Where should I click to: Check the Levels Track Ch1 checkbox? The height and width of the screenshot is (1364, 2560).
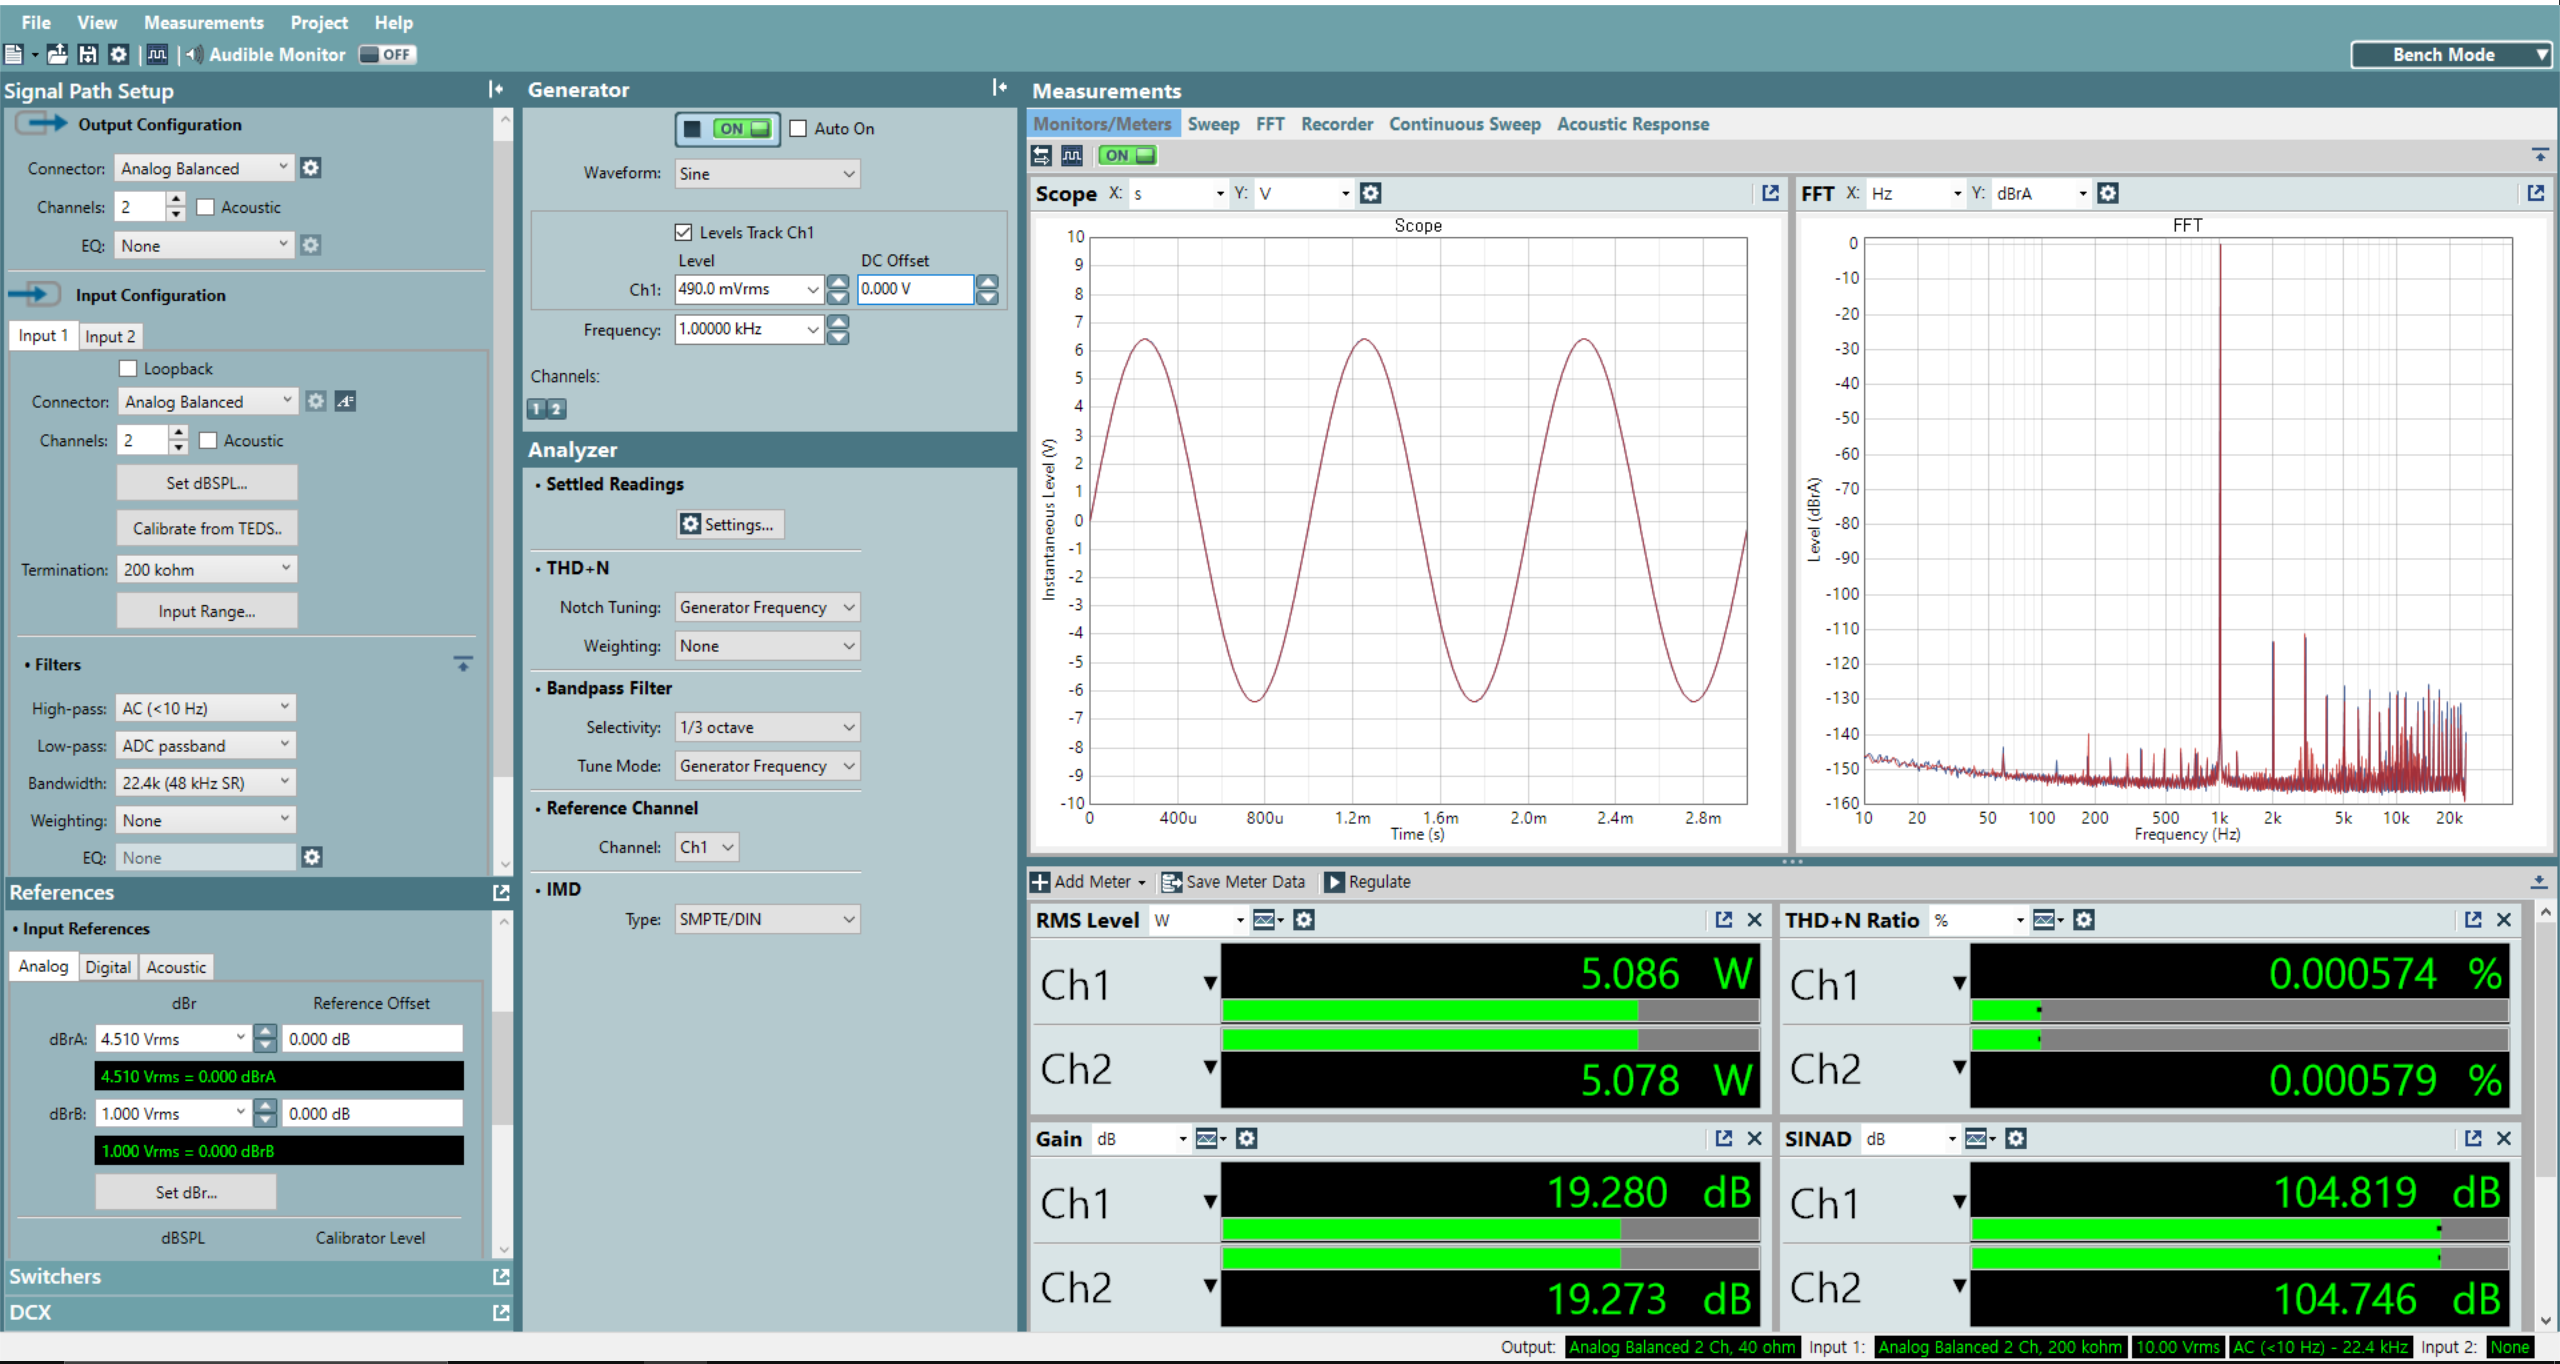tap(686, 234)
